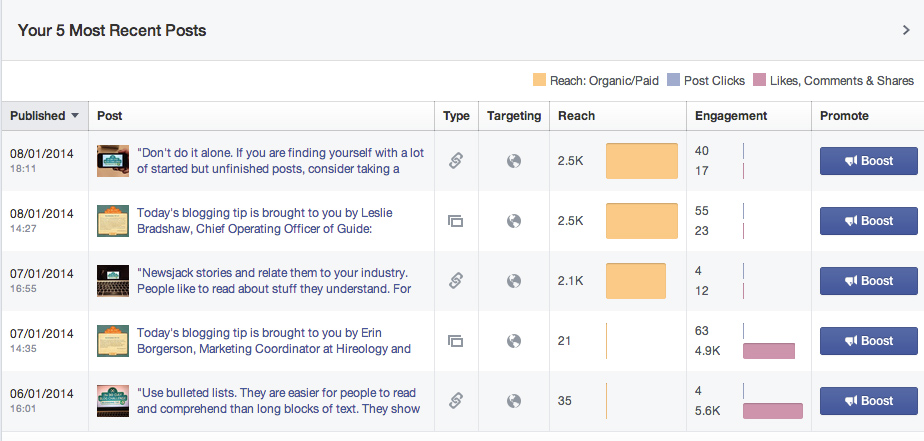
Task: Click thumbnail of Leslie Bradshaw post
Action: point(113,221)
